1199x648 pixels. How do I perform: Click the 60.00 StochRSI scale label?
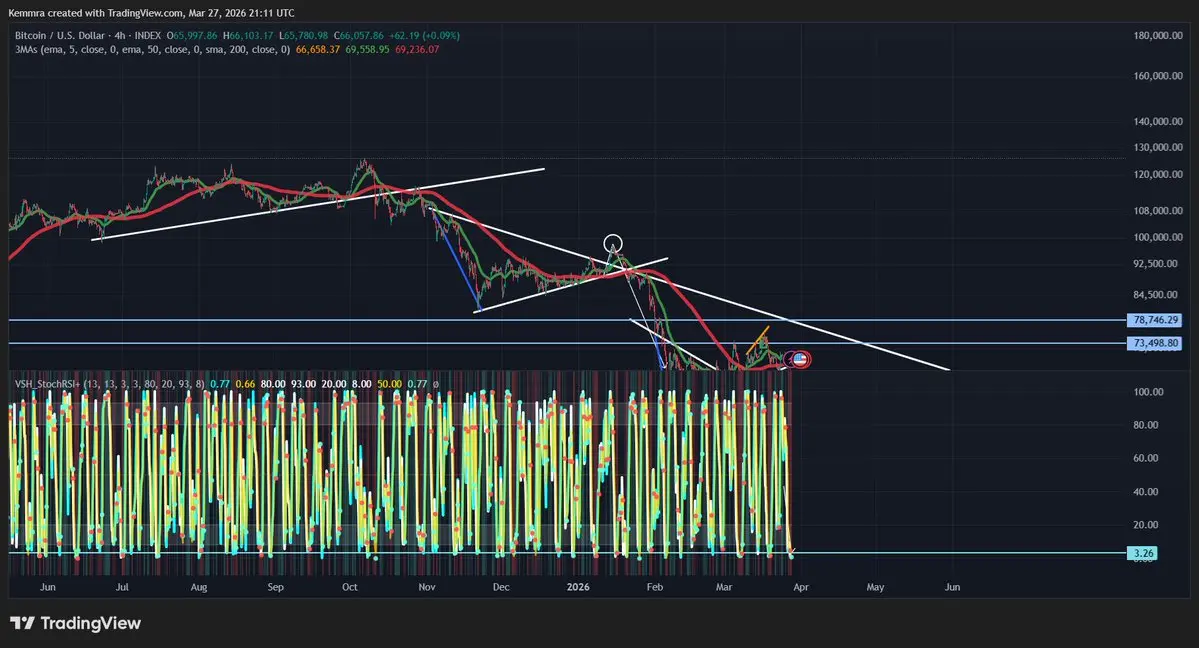[1145, 458]
